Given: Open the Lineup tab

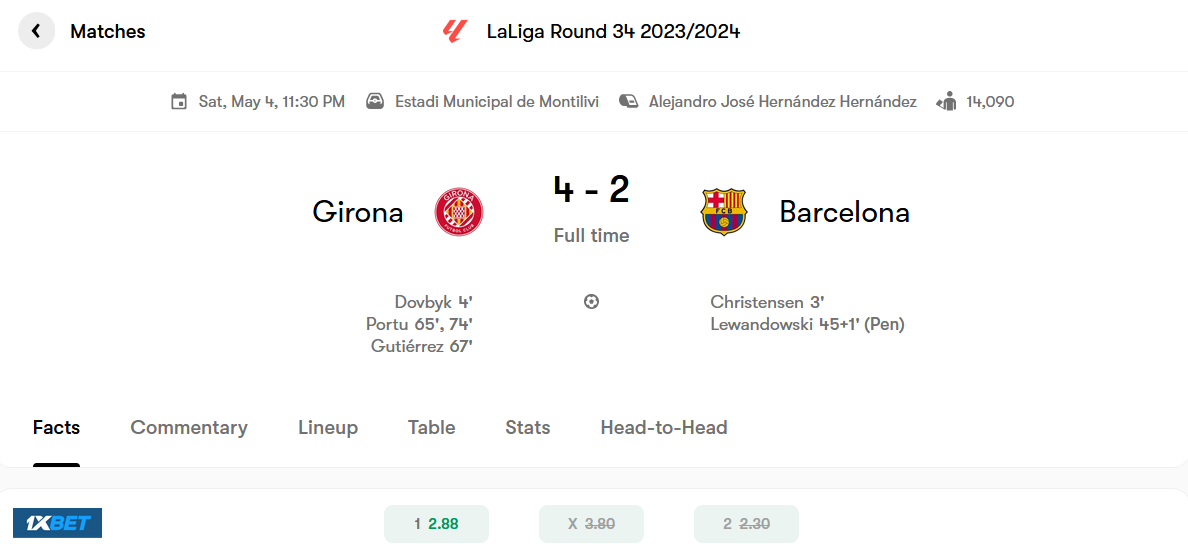Looking at the screenshot, I should click(328, 427).
